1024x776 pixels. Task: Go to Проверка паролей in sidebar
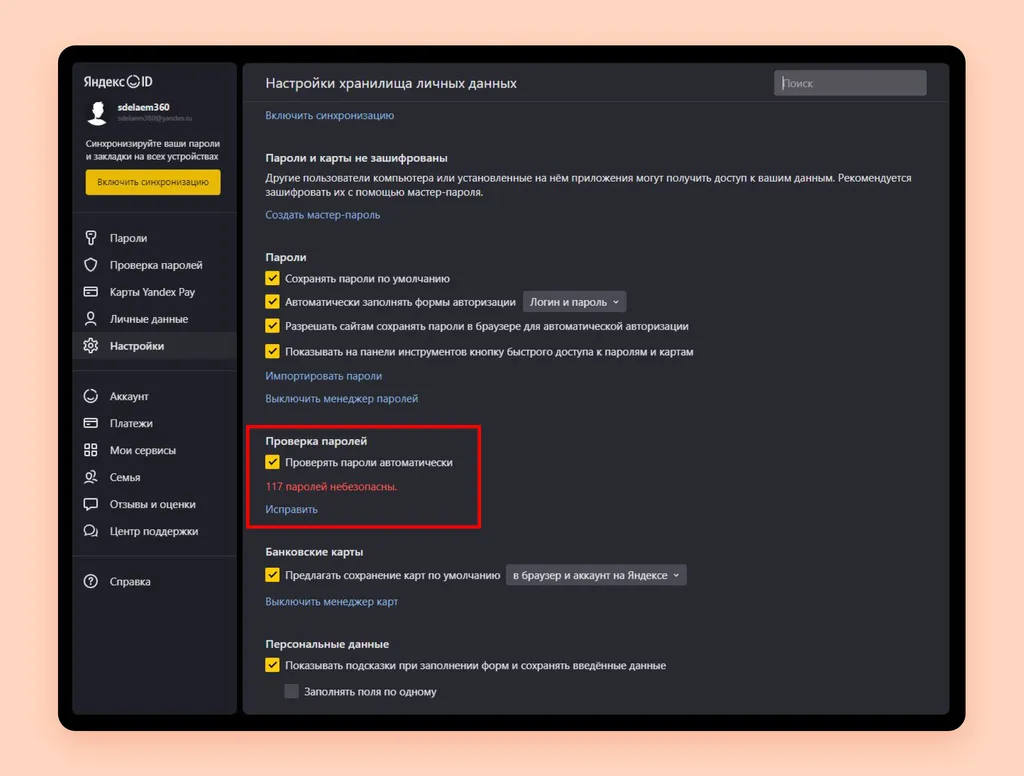(154, 265)
